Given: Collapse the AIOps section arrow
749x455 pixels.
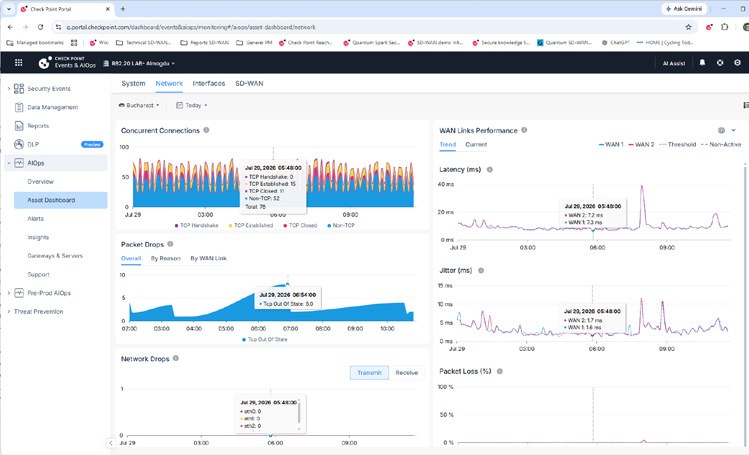Looking at the screenshot, I should tap(9, 163).
